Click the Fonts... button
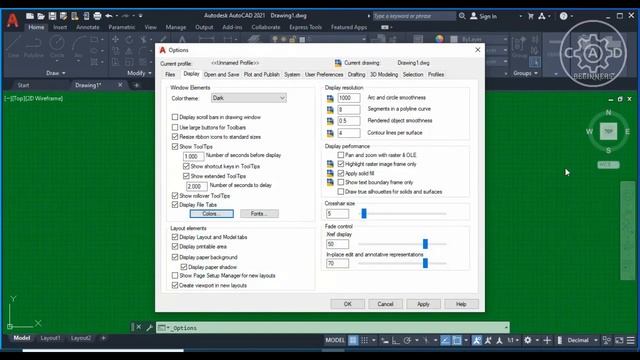The image size is (640, 360). click(259, 214)
